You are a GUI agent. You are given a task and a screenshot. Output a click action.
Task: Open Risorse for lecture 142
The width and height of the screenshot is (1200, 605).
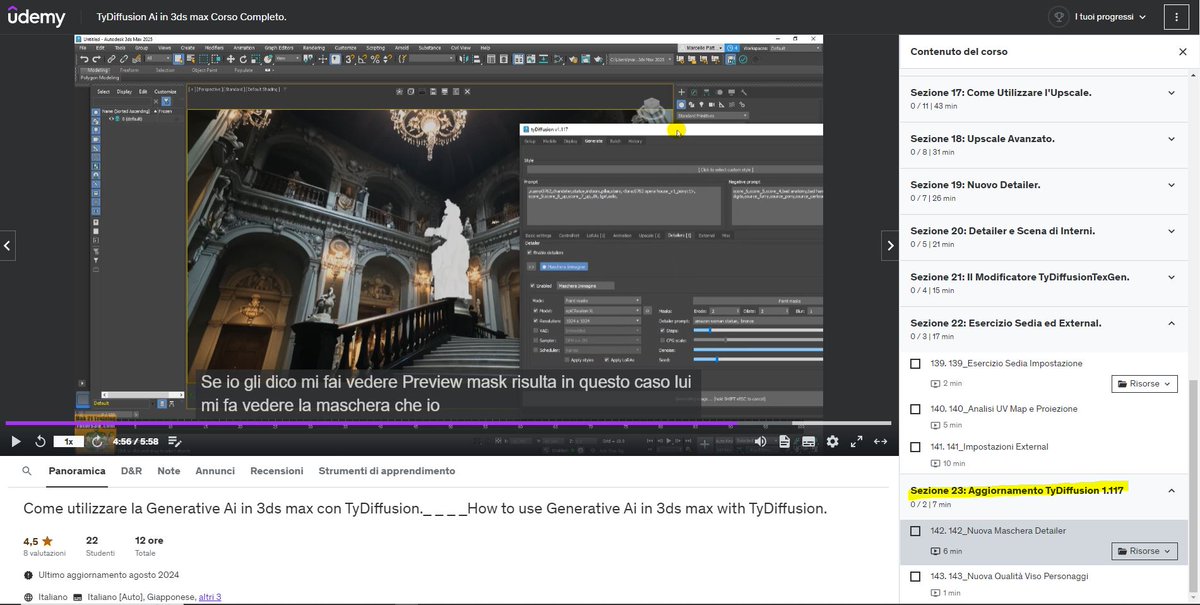coord(1143,550)
